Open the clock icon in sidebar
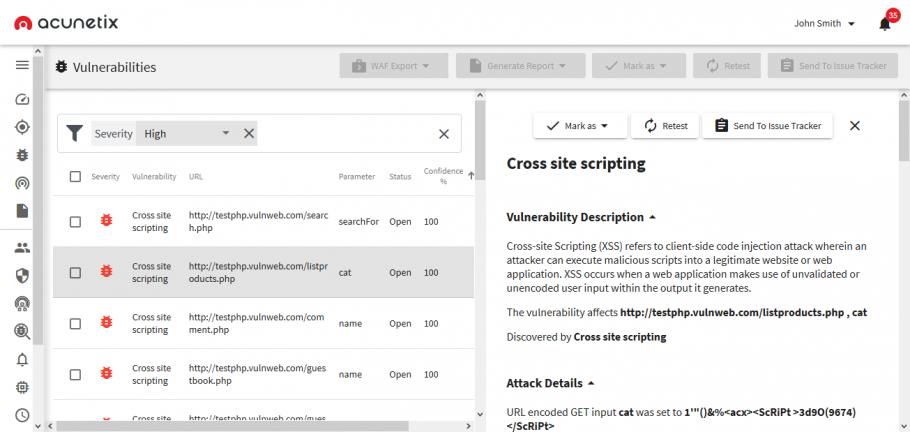The height and width of the screenshot is (432, 910). 22,415
